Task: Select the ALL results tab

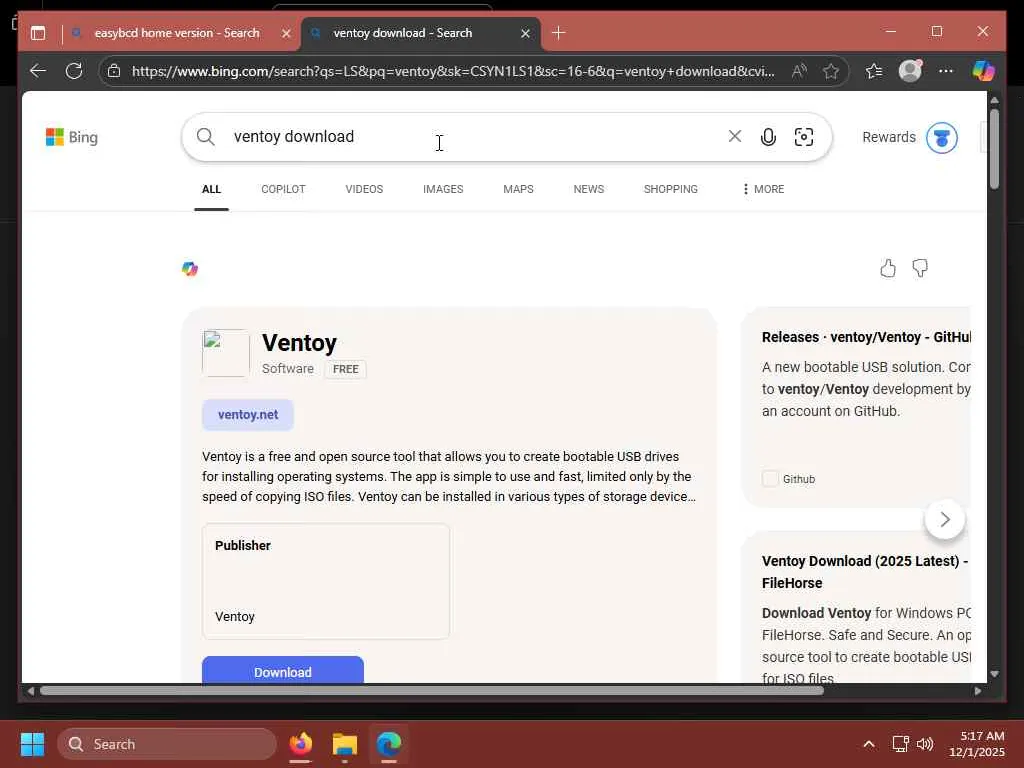Action: click(x=212, y=189)
